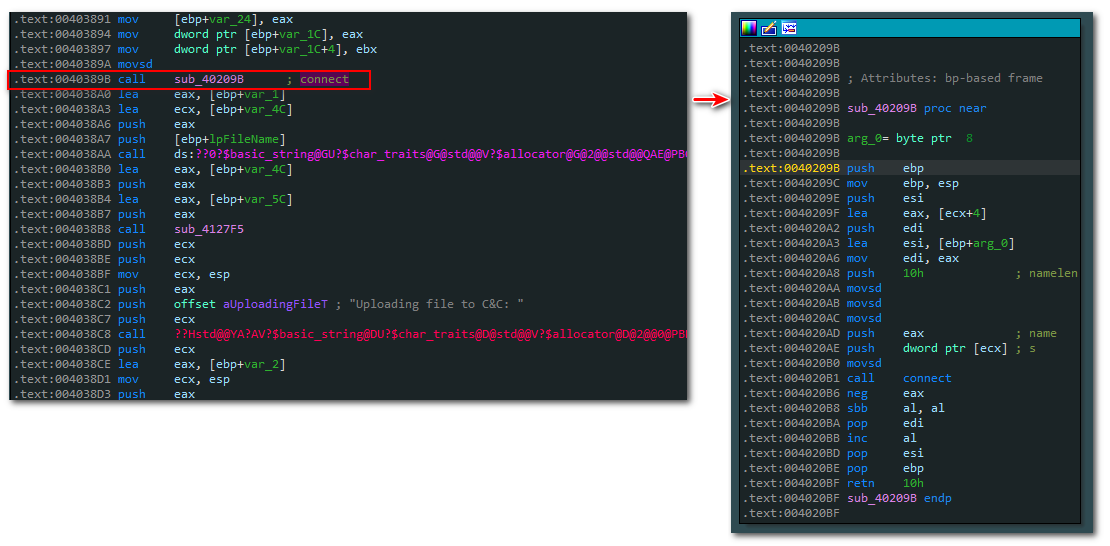Click lea eax, [ecx+4] line
The width and height of the screenshot is (1110, 546).
coord(864,213)
